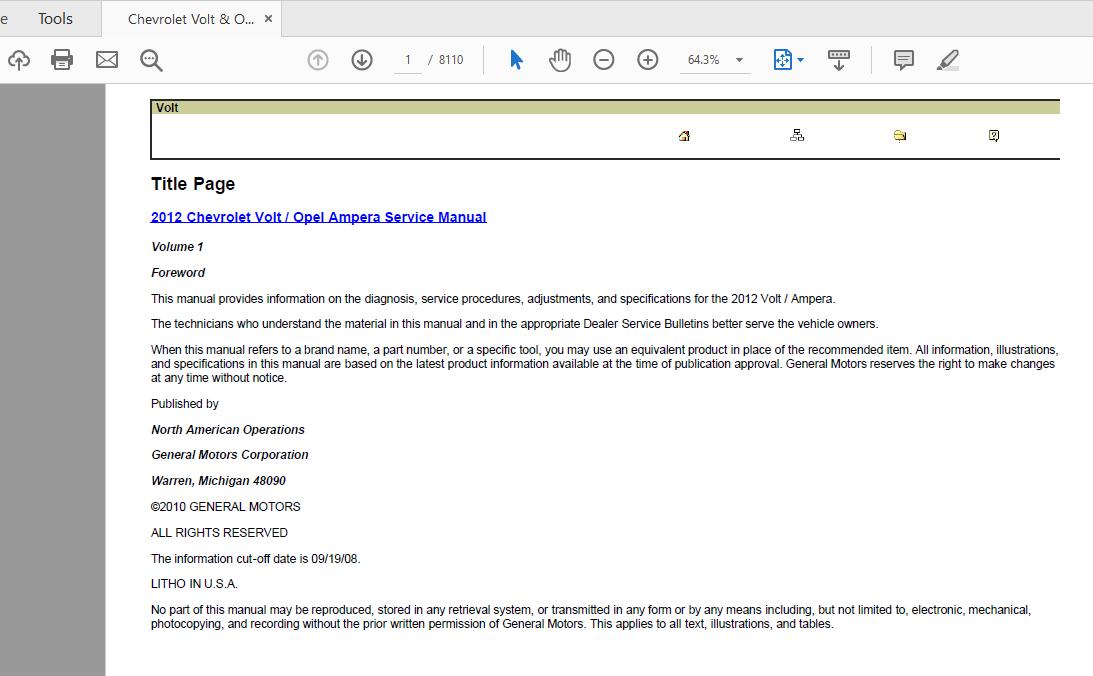Image resolution: width=1093 pixels, height=676 pixels.
Task: Click '©2010 GENERAL MOTORS' text
Action: pos(226,507)
